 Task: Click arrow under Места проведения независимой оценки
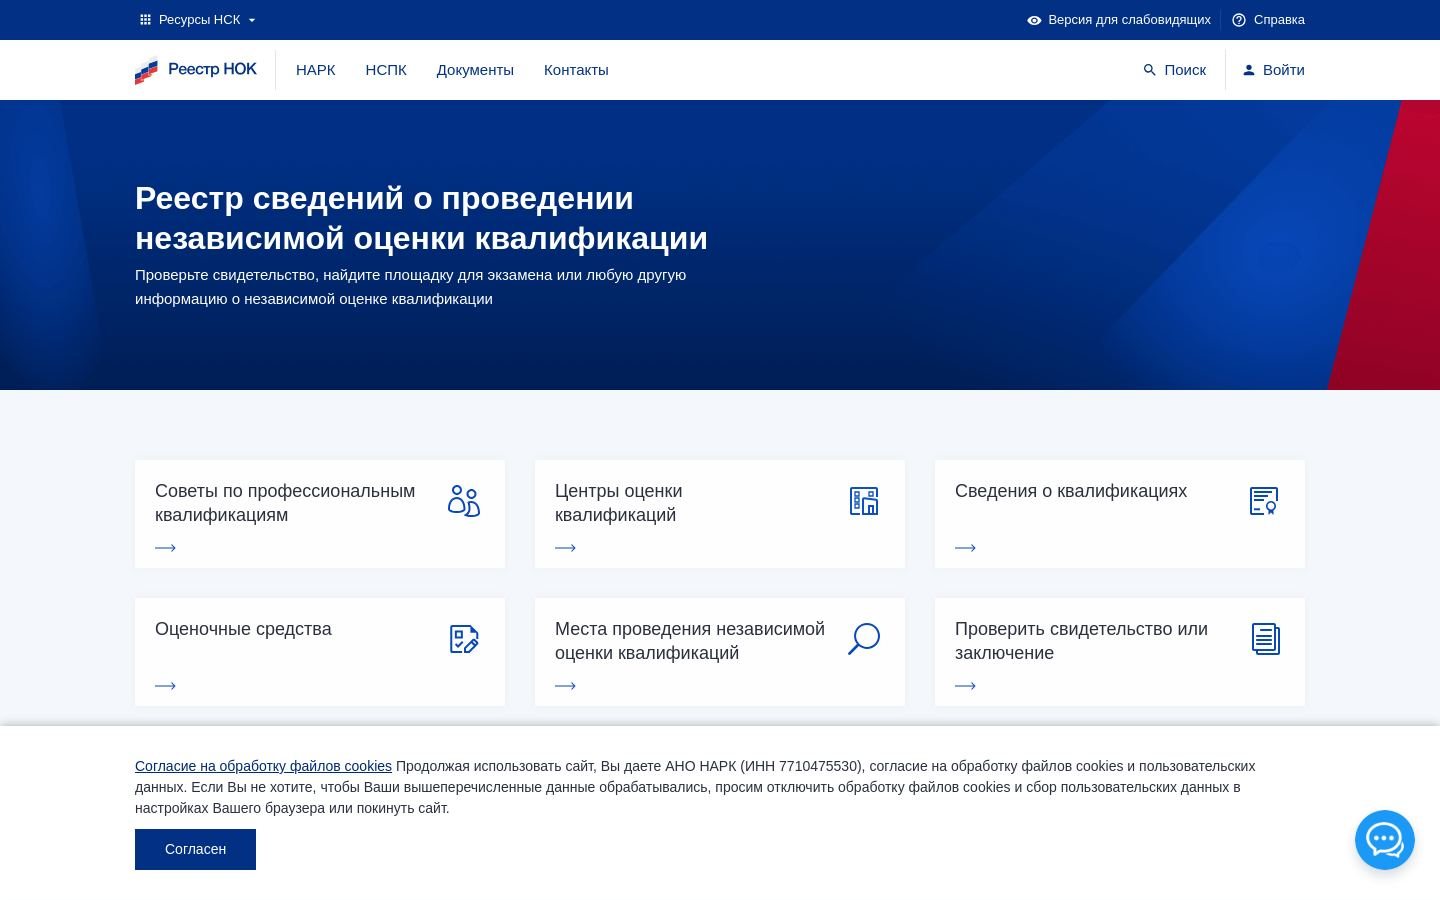566,686
